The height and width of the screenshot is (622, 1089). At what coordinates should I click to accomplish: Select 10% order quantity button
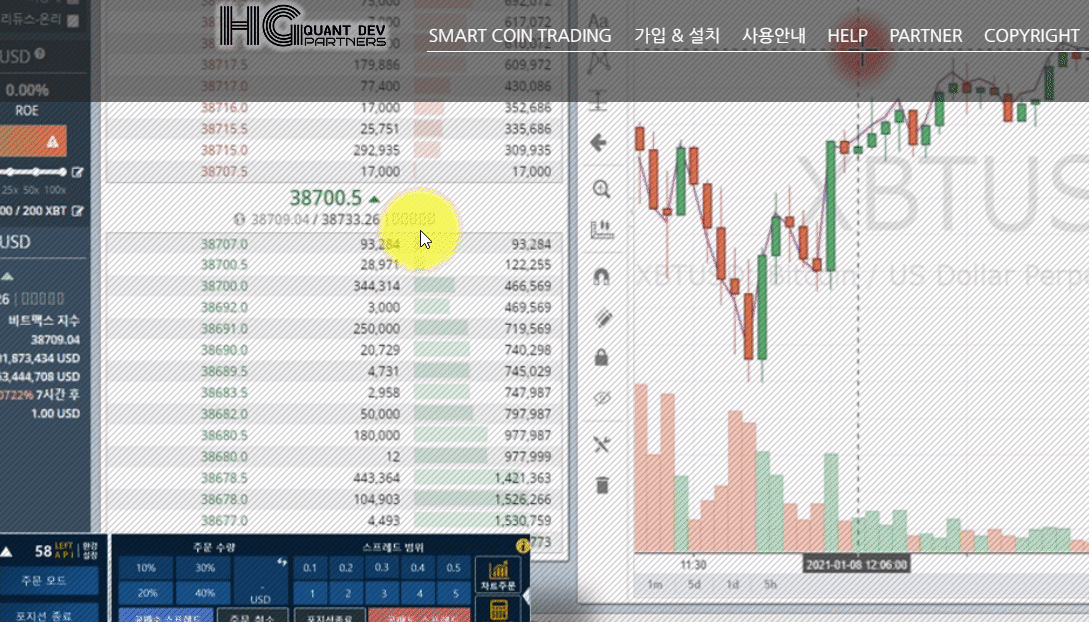(146, 568)
